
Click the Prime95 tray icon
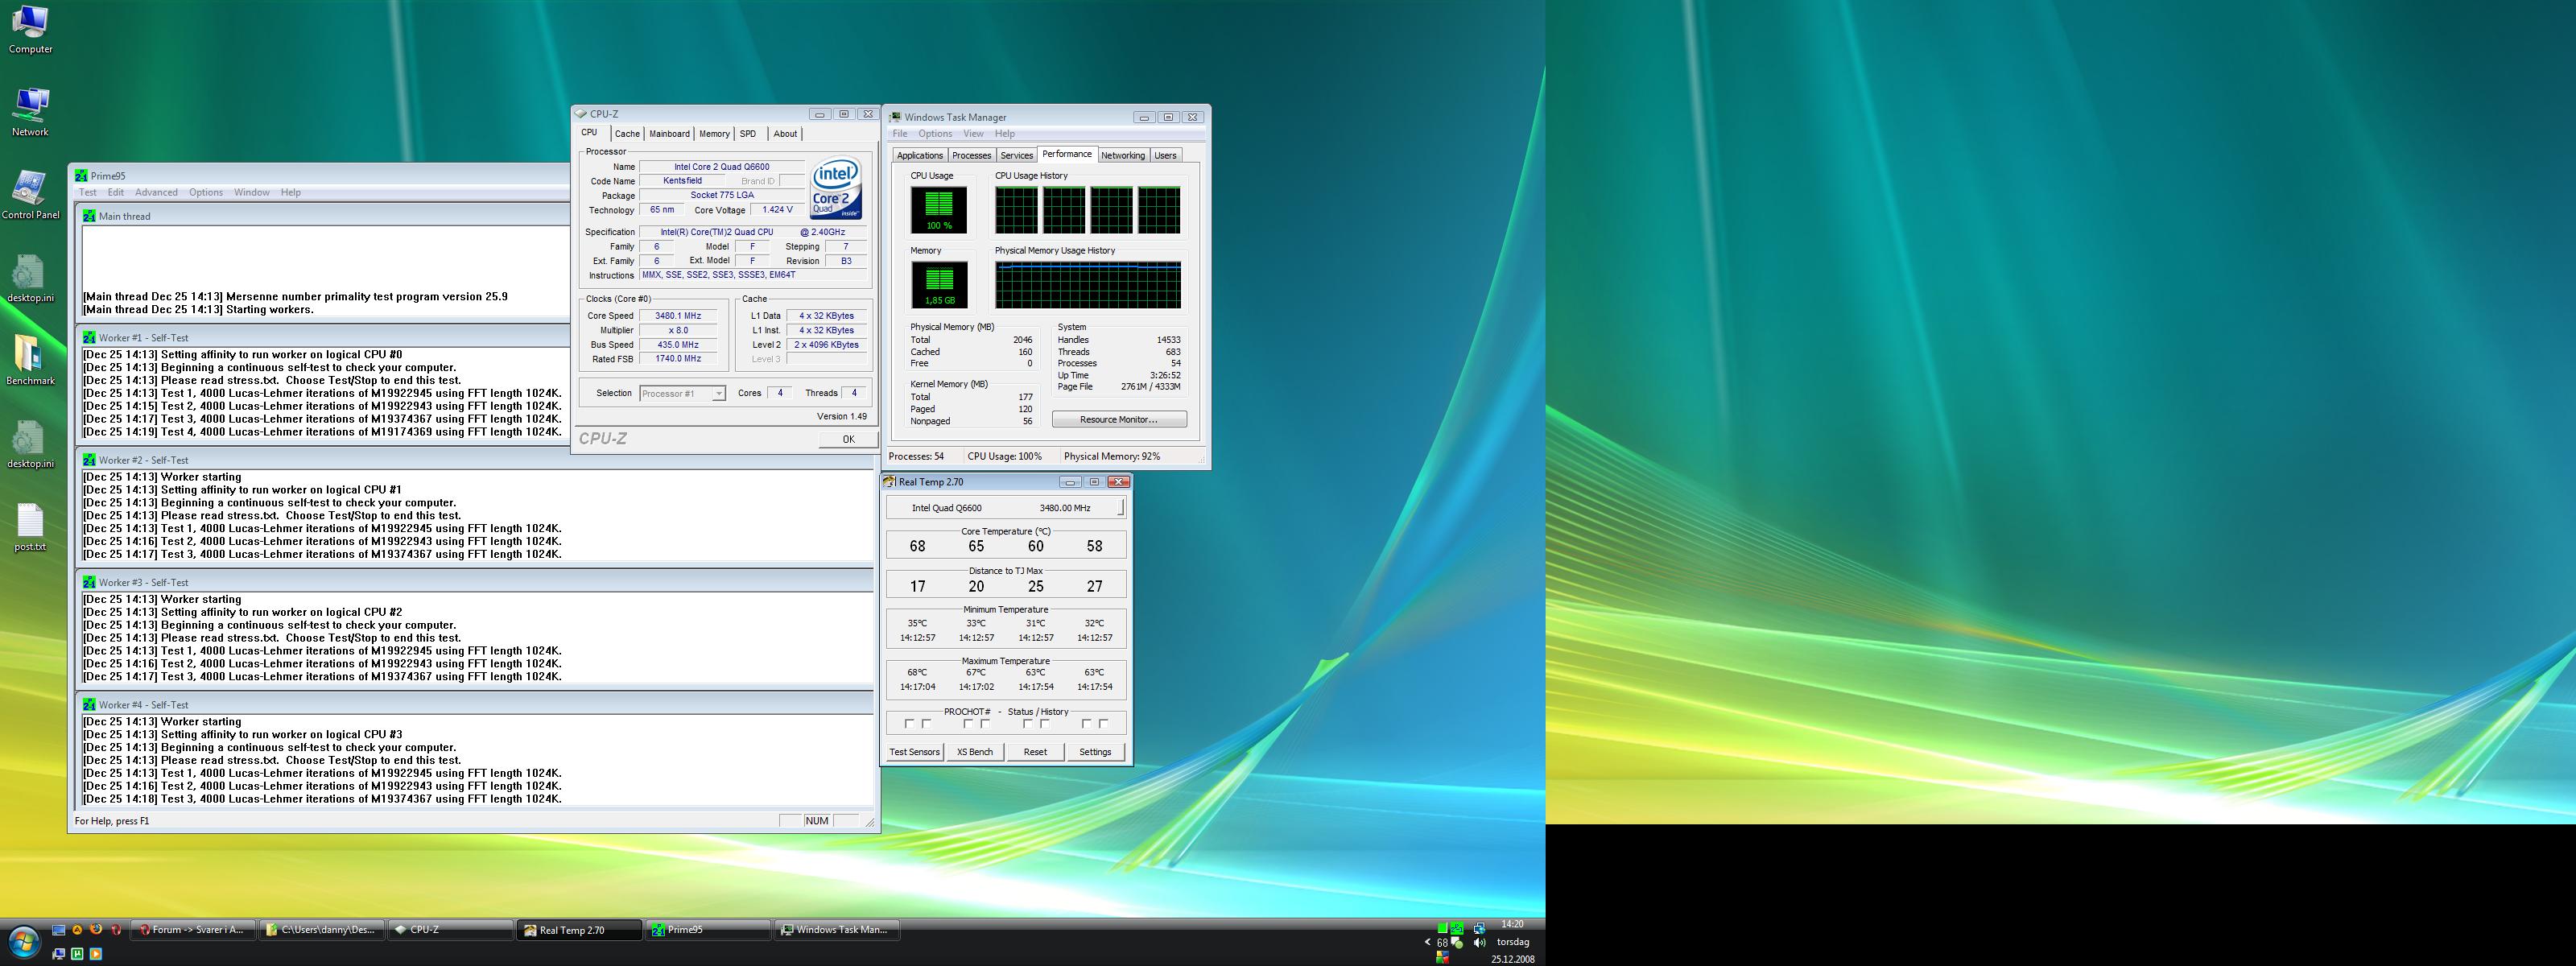tap(1457, 928)
